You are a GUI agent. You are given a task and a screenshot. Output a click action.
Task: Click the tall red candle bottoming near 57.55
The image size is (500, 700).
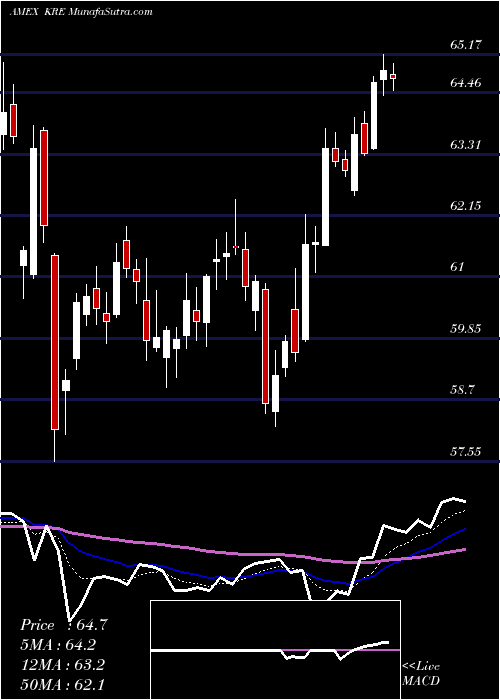[x=54, y=342]
